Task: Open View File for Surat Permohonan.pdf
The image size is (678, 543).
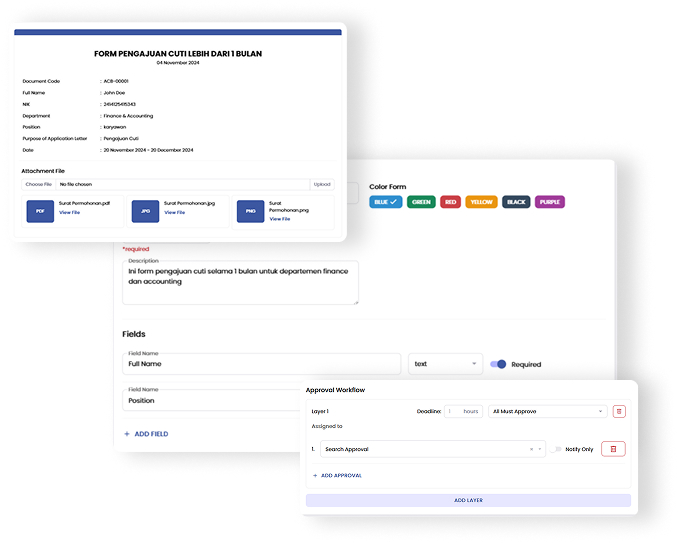Action: tap(69, 212)
